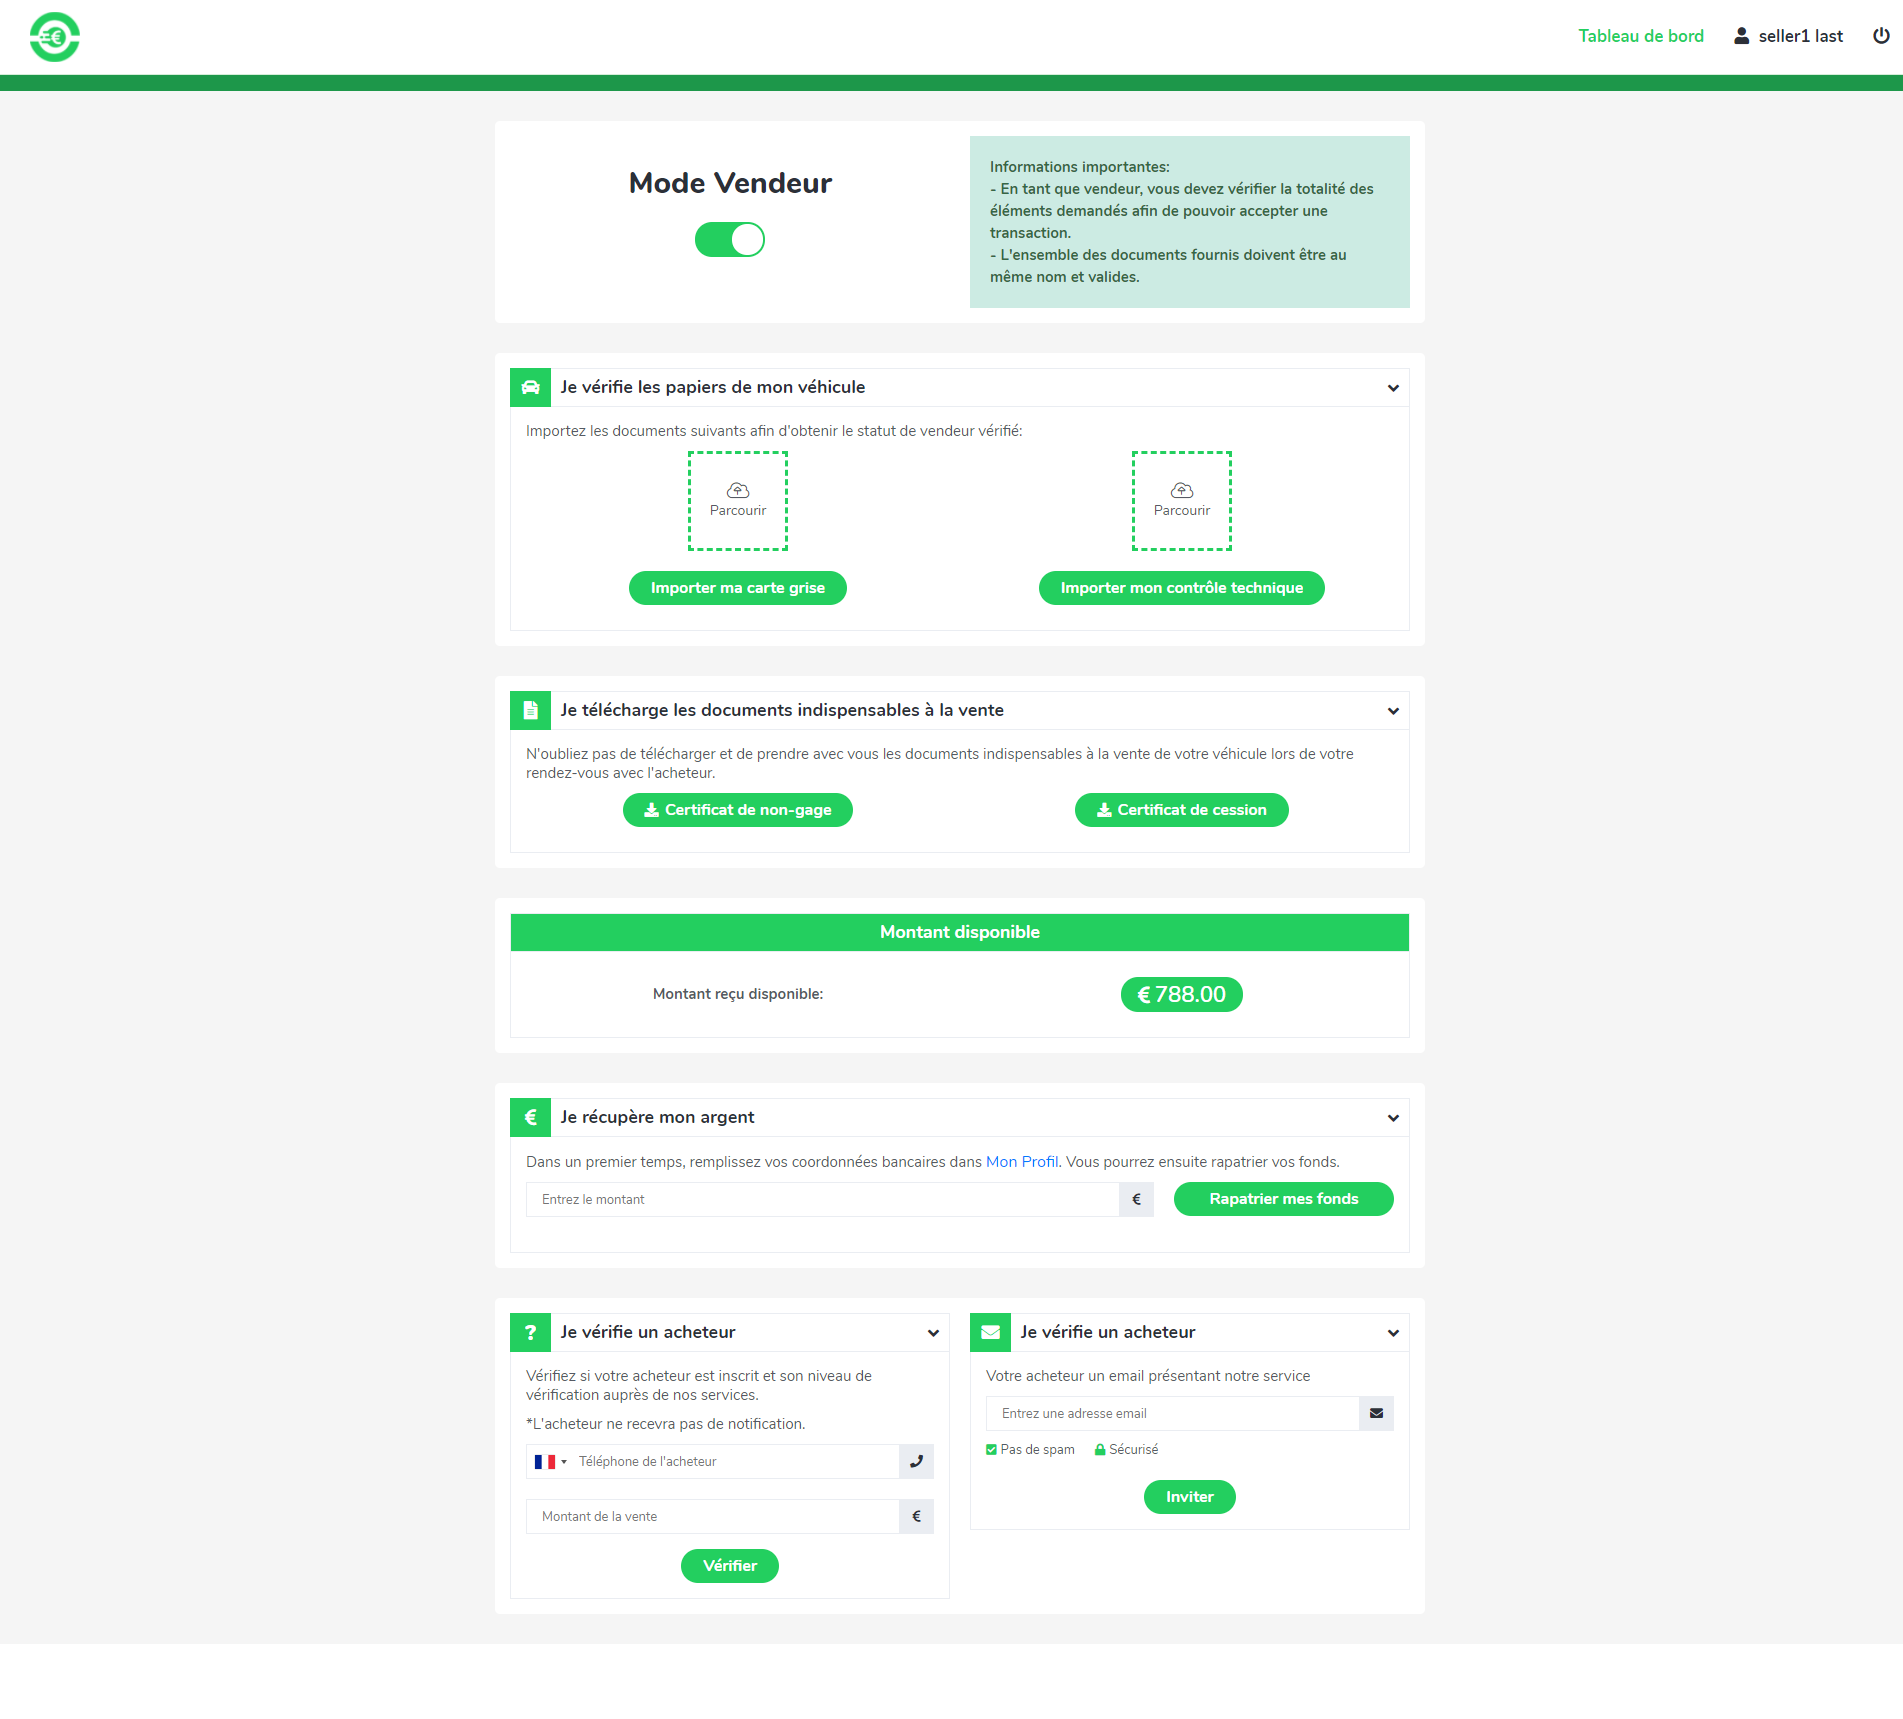Collapse the vehicle papers verification section

pyautogui.click(x=1393, y=388)
